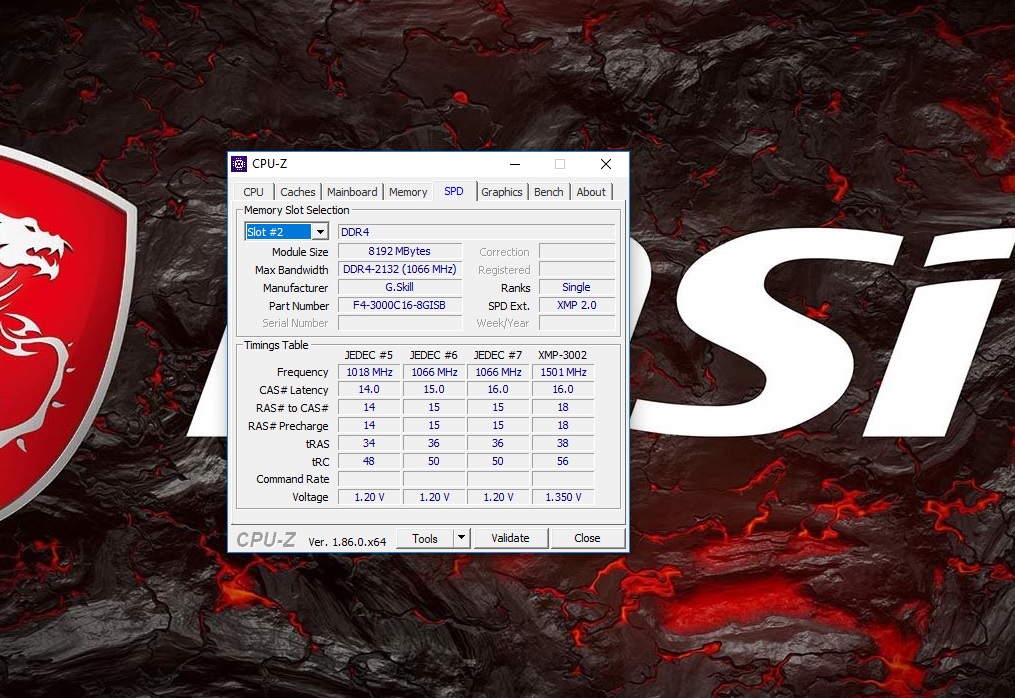Switch to the CPU tab
The height and width of the screenshot is (698, 1015).
[x=253, y=191]
